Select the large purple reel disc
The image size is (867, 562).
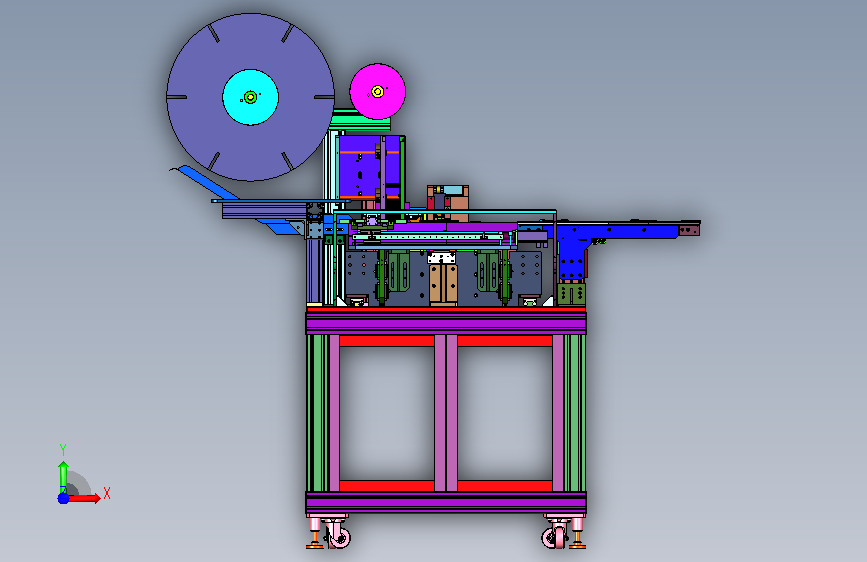[250, 97]
